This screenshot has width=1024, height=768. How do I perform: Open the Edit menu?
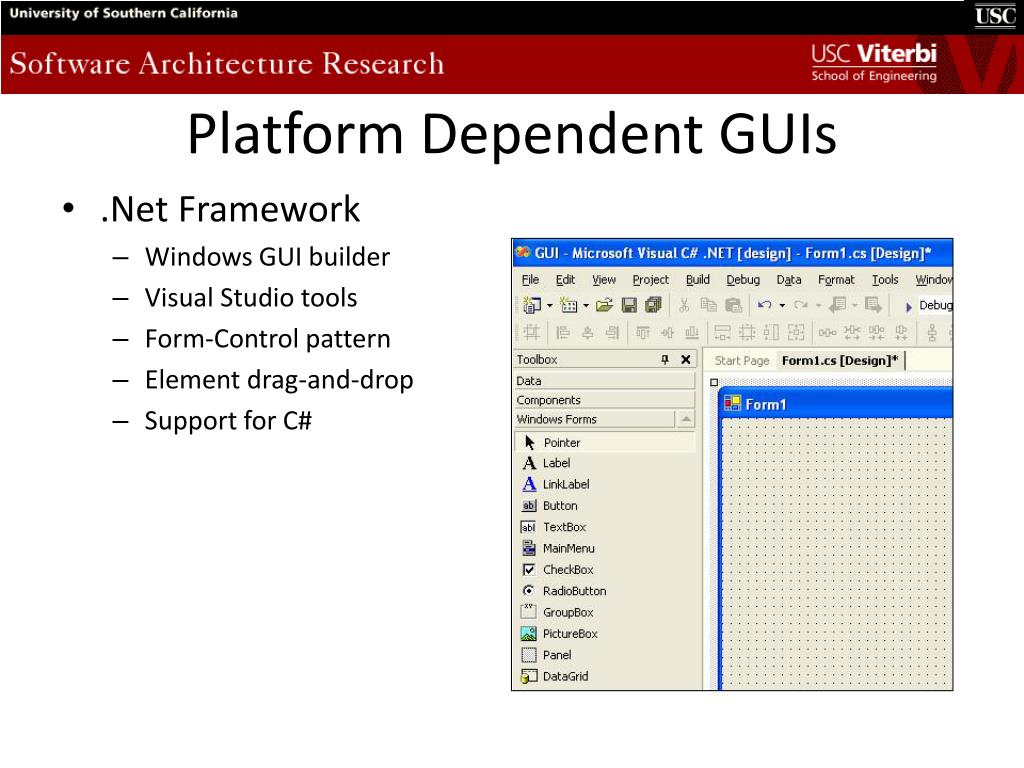pos(566,280)
